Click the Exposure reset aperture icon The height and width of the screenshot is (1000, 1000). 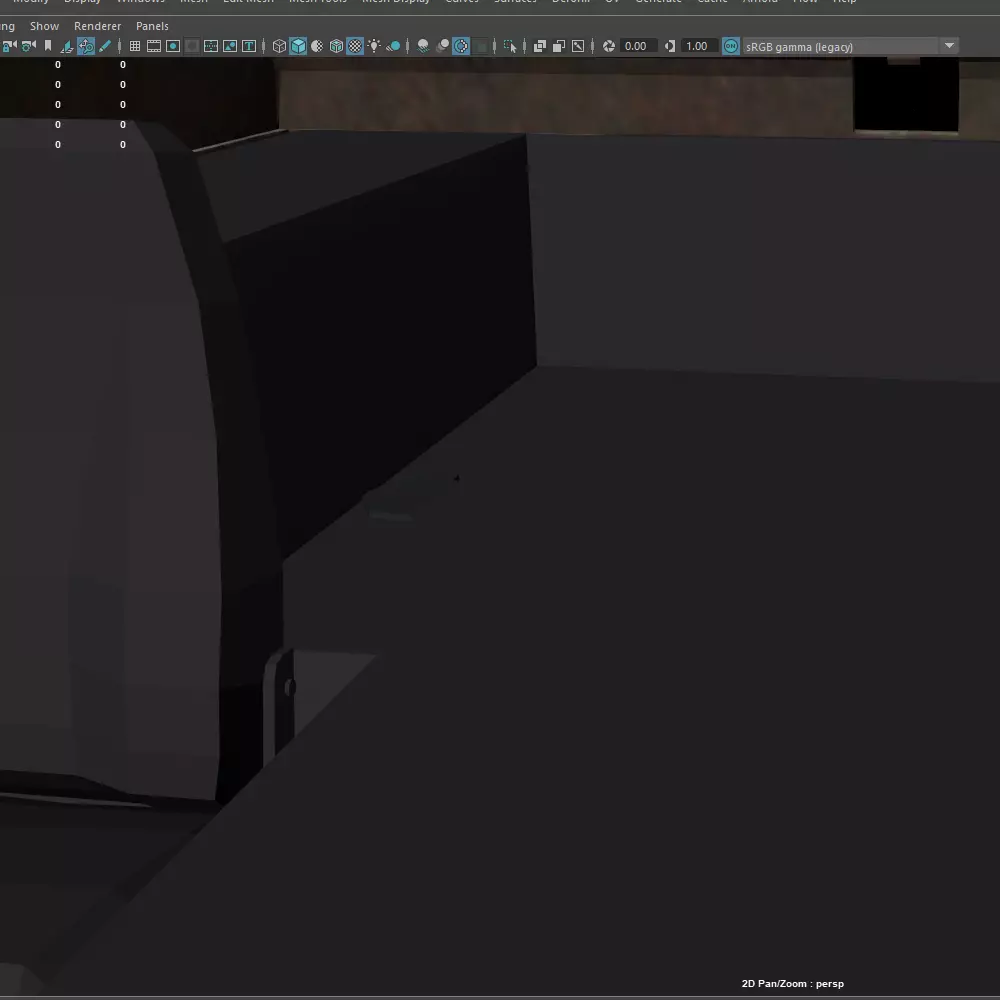coord(609,46)
